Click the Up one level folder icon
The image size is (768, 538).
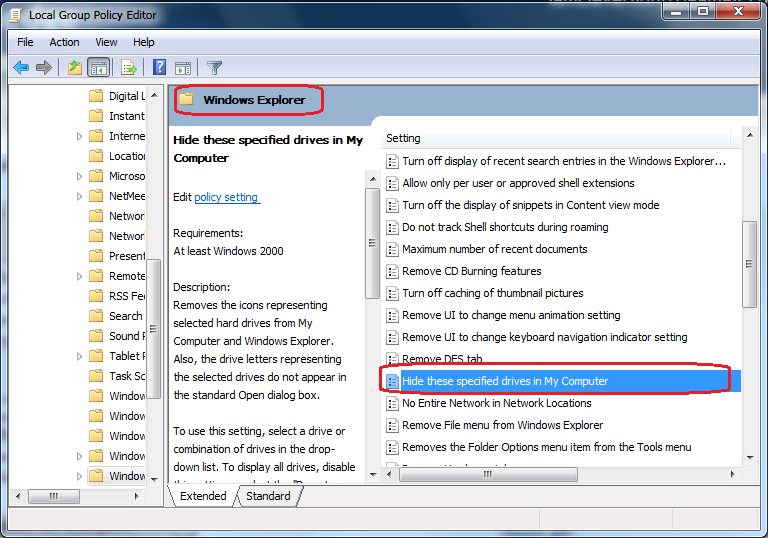click(75, 67)
